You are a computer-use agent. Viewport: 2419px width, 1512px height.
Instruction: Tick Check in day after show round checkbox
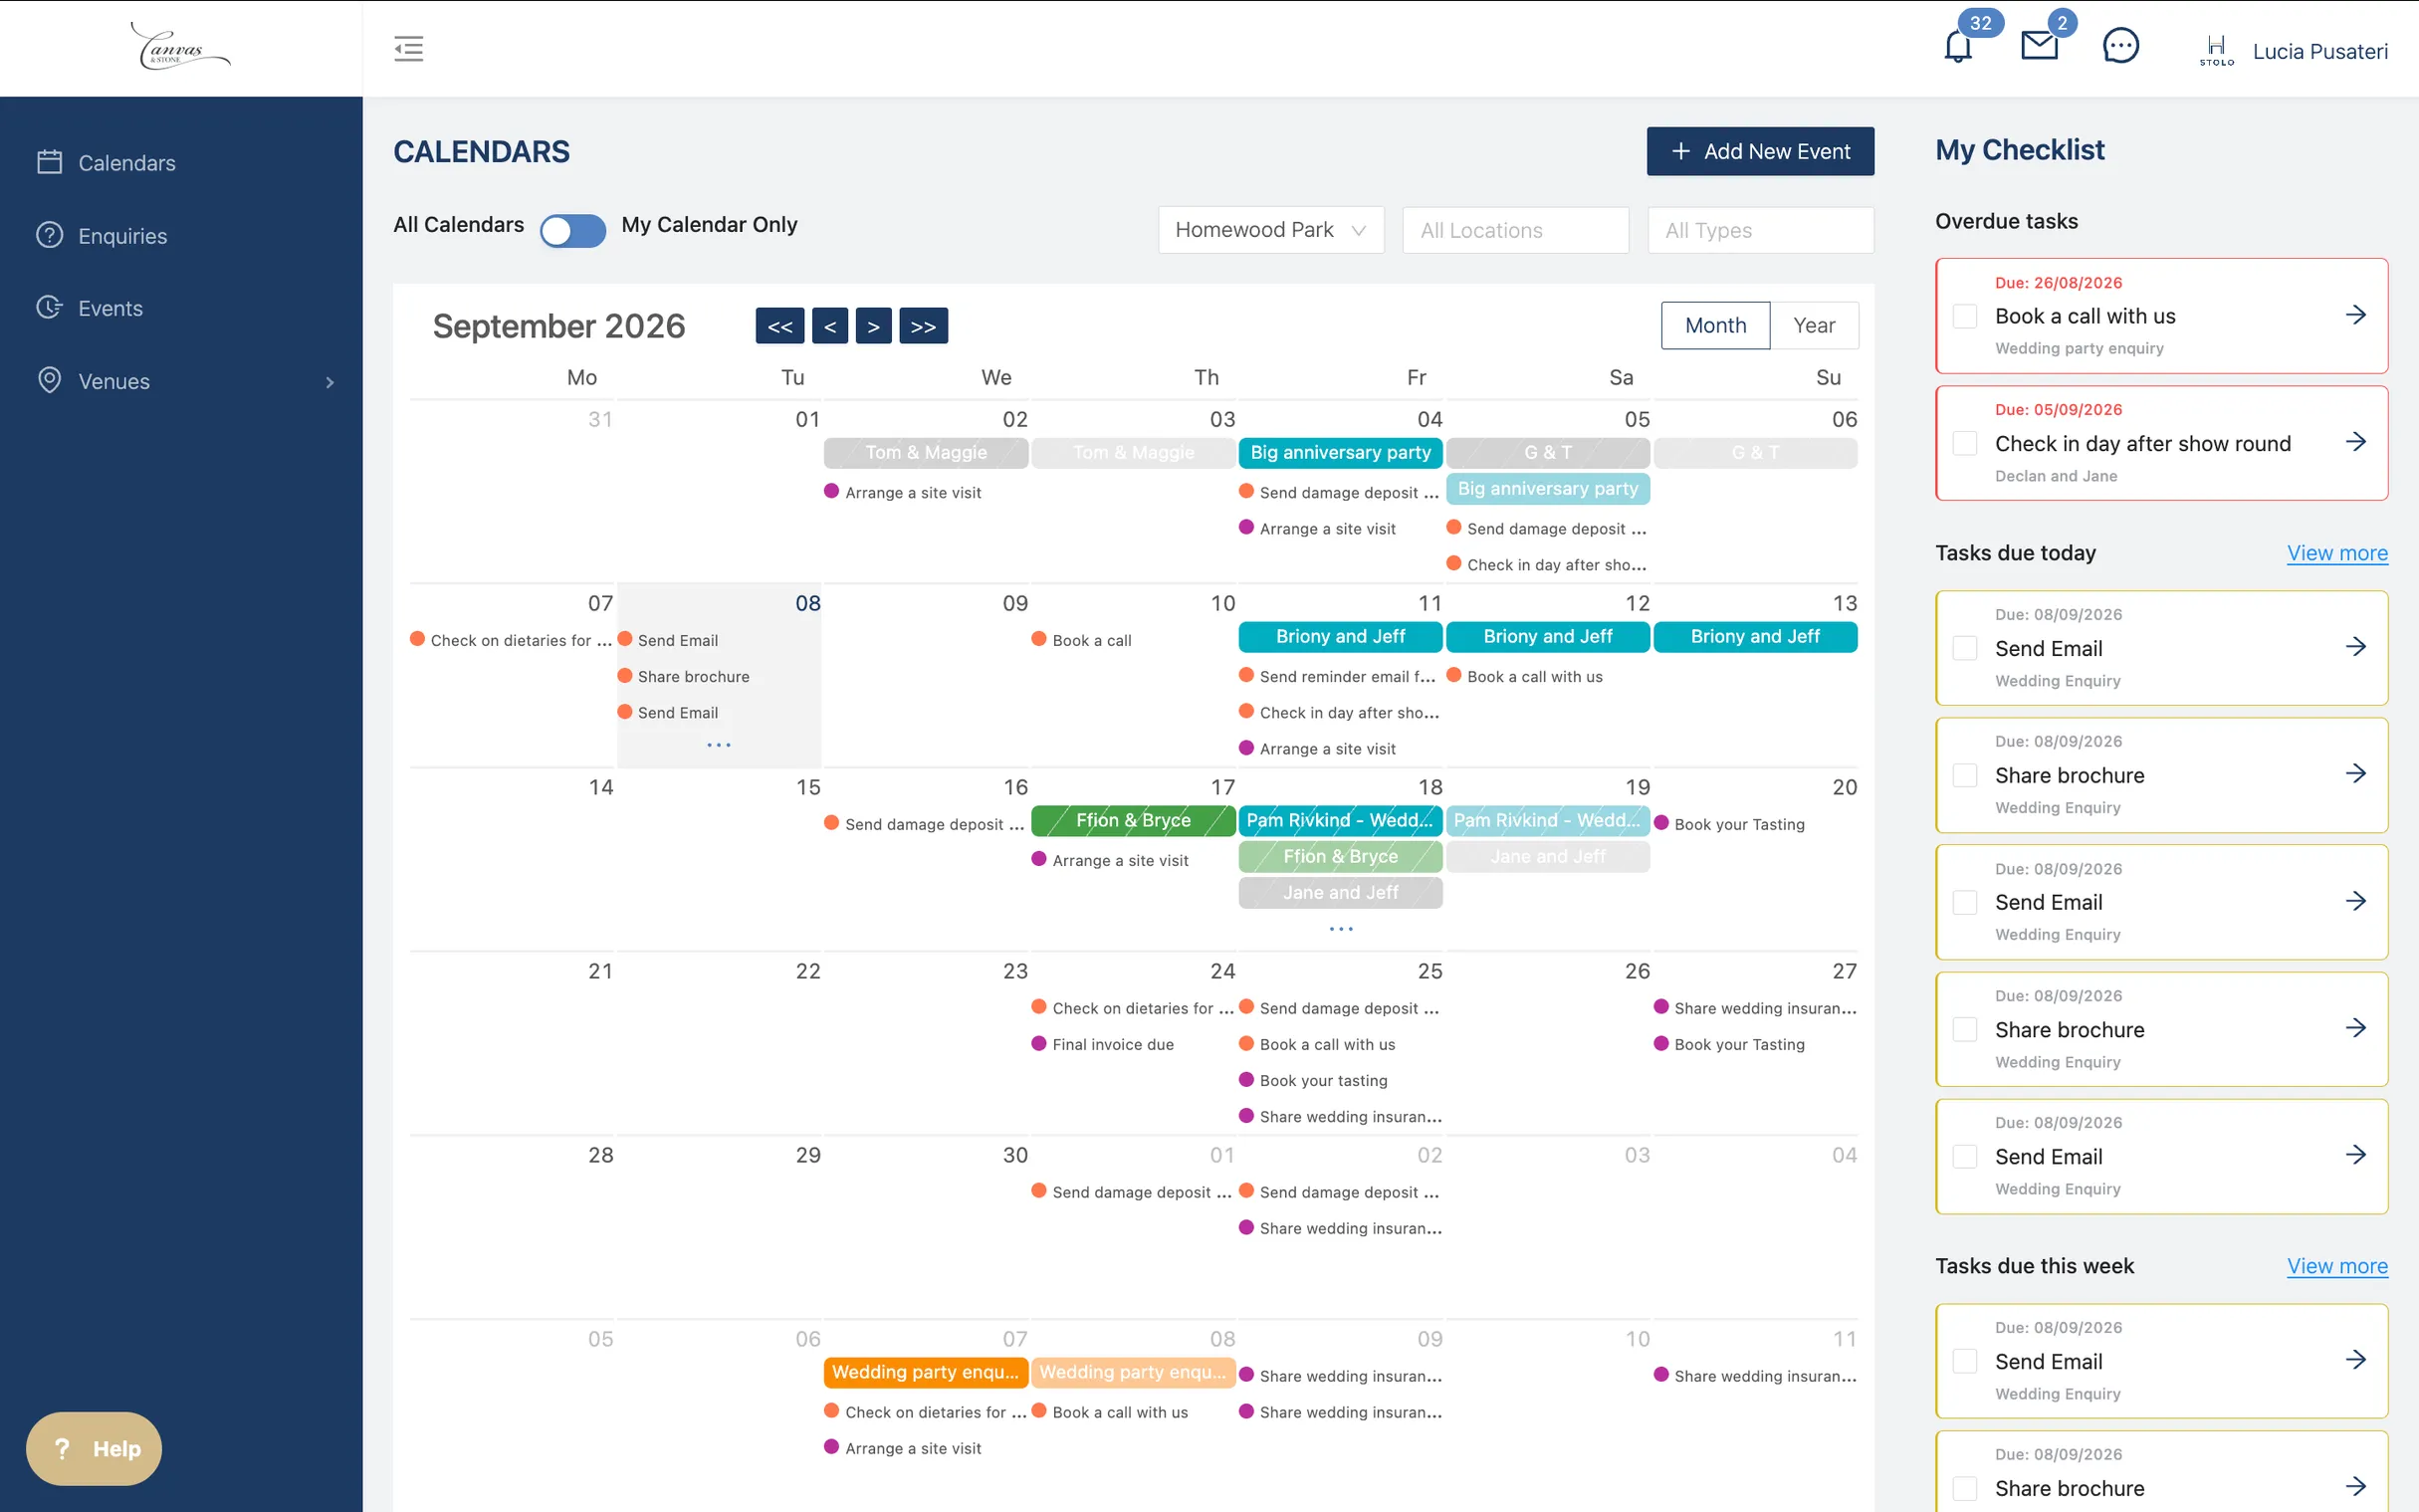[1964, 443]
